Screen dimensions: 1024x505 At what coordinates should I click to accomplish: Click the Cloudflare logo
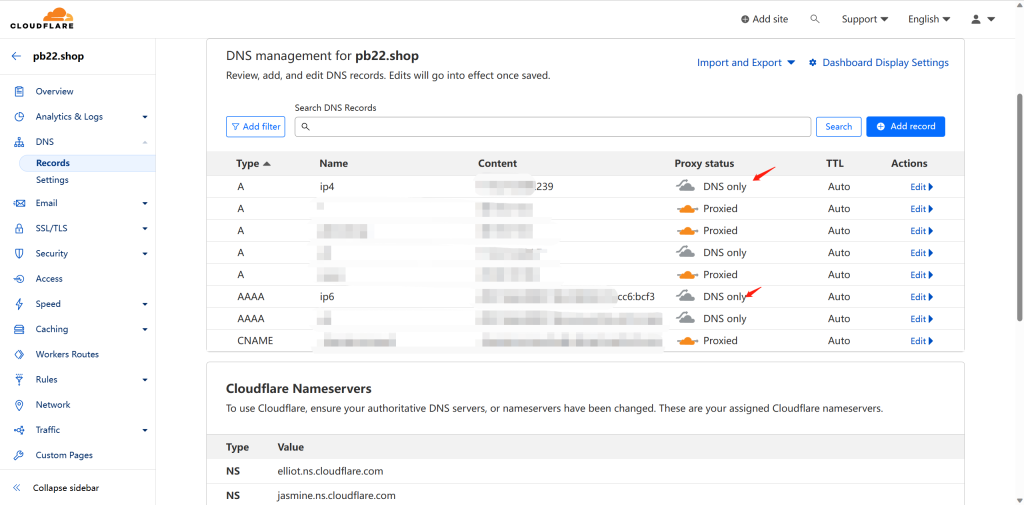(x=42, y=18)
